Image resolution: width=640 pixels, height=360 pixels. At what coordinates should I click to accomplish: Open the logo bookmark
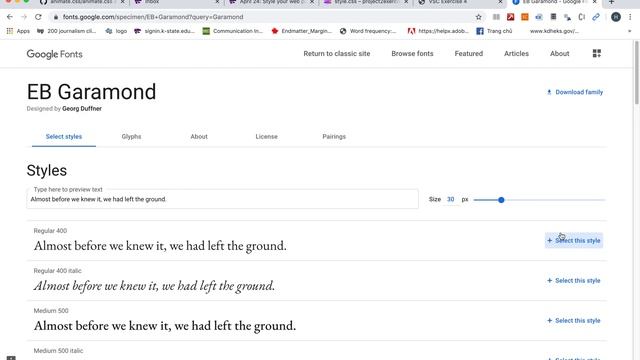point(116,31)
